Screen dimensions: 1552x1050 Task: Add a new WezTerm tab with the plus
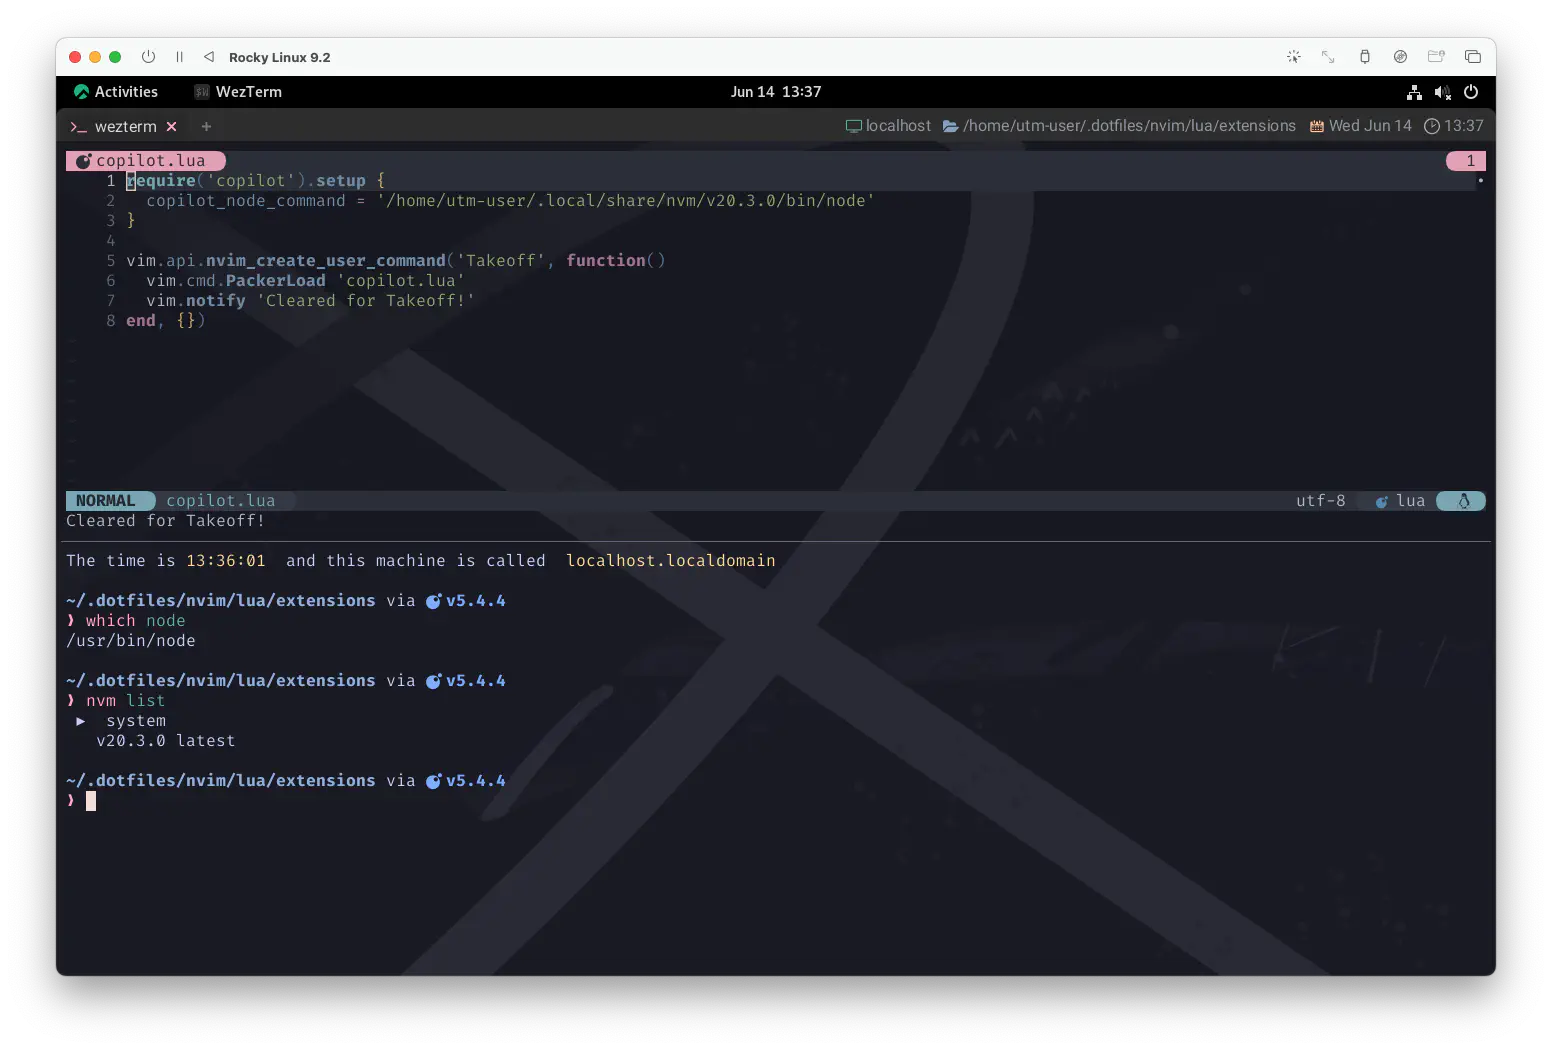[x=206, y=127]
